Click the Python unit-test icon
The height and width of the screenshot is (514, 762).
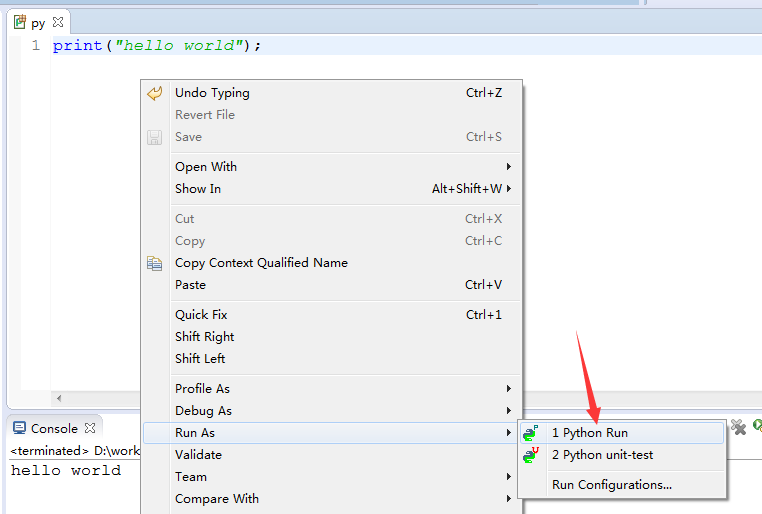coord(531,455)
